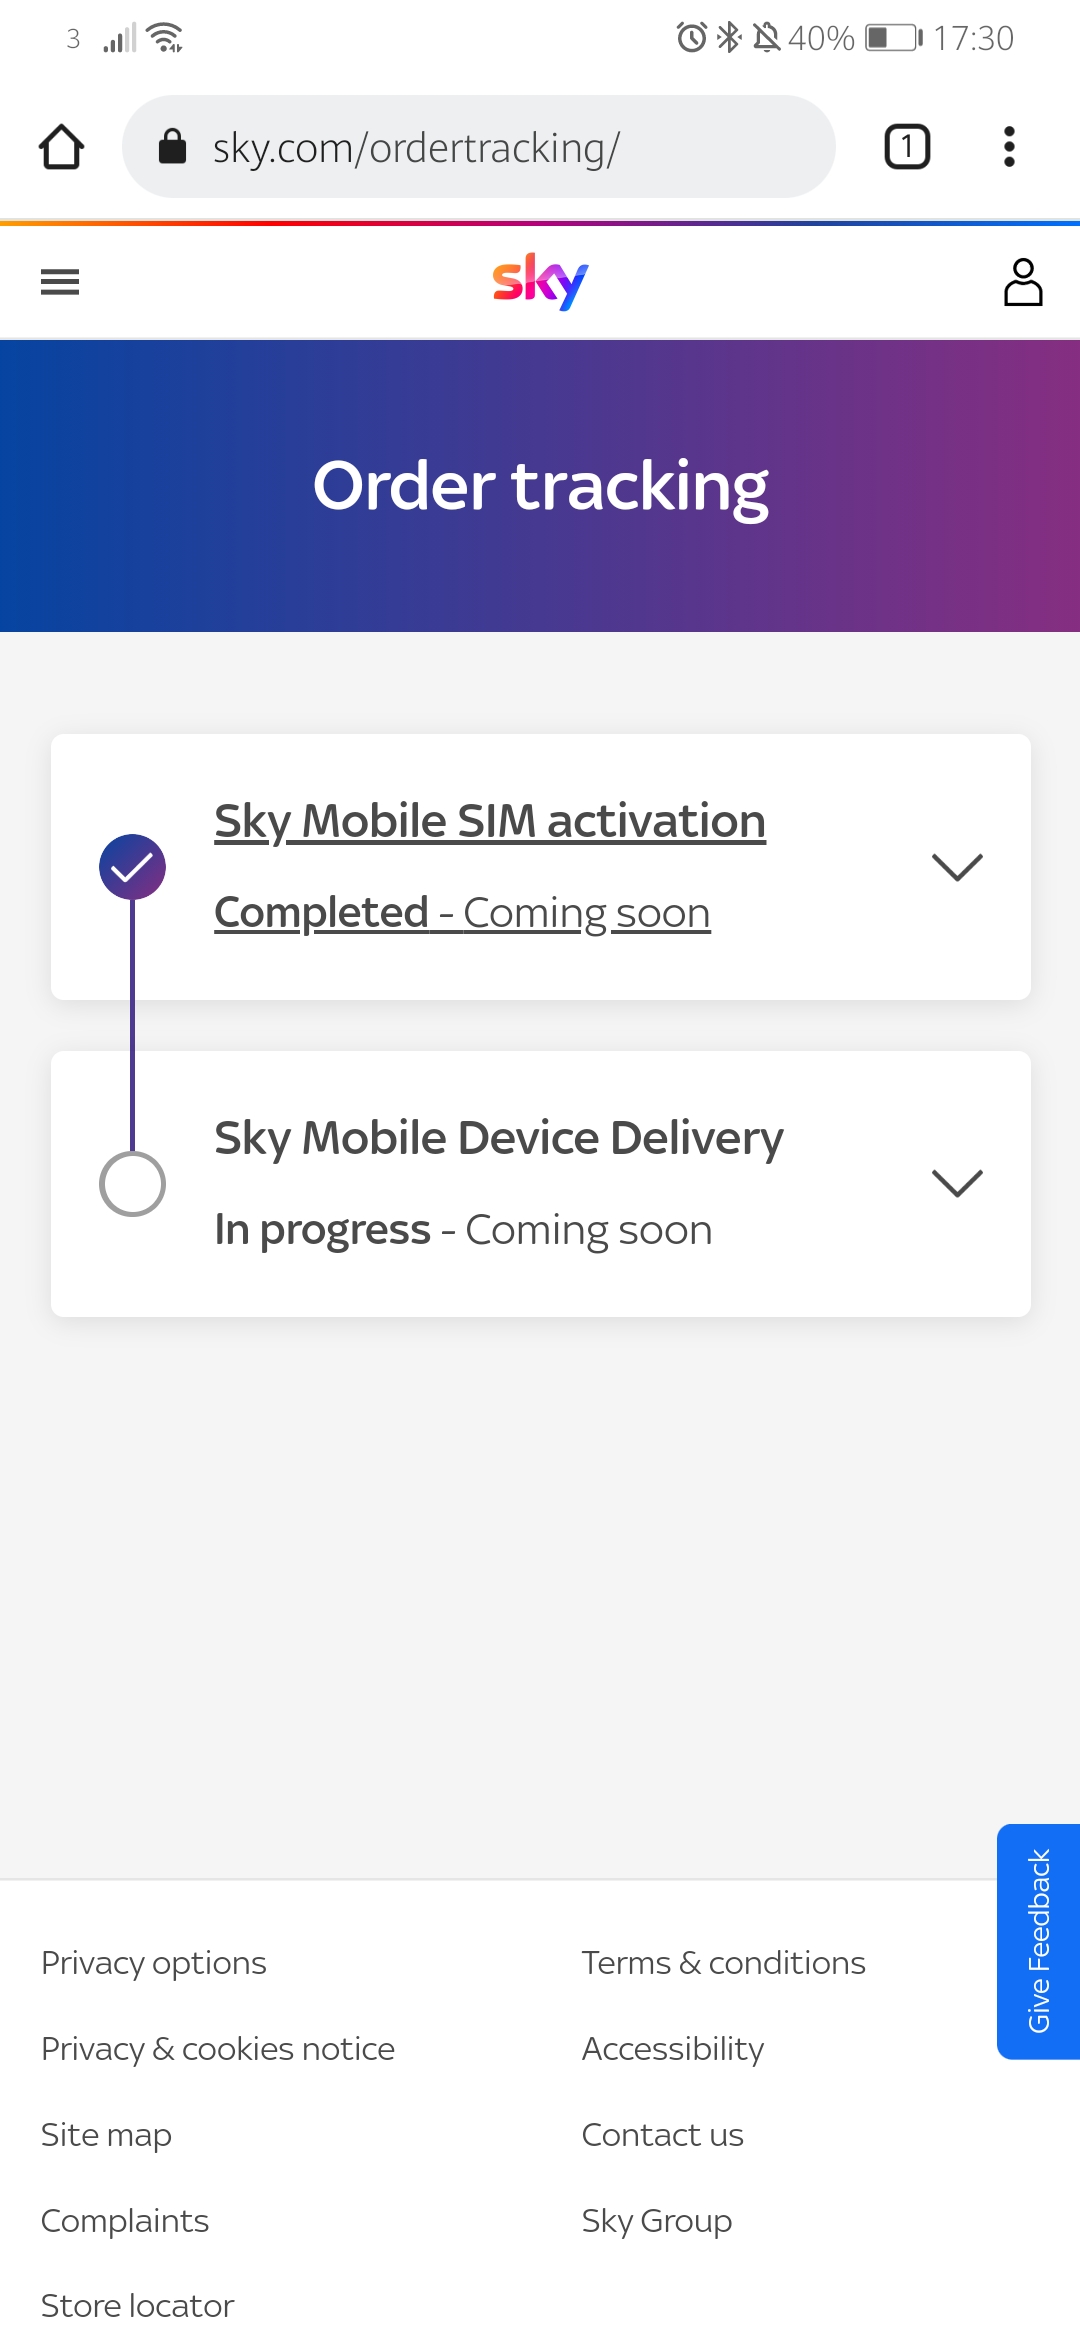Image resolution: width=1080 pixels, height=2340 pixels.
Task: Open the hamburger navigation menu
Action: tap(60, 283)
